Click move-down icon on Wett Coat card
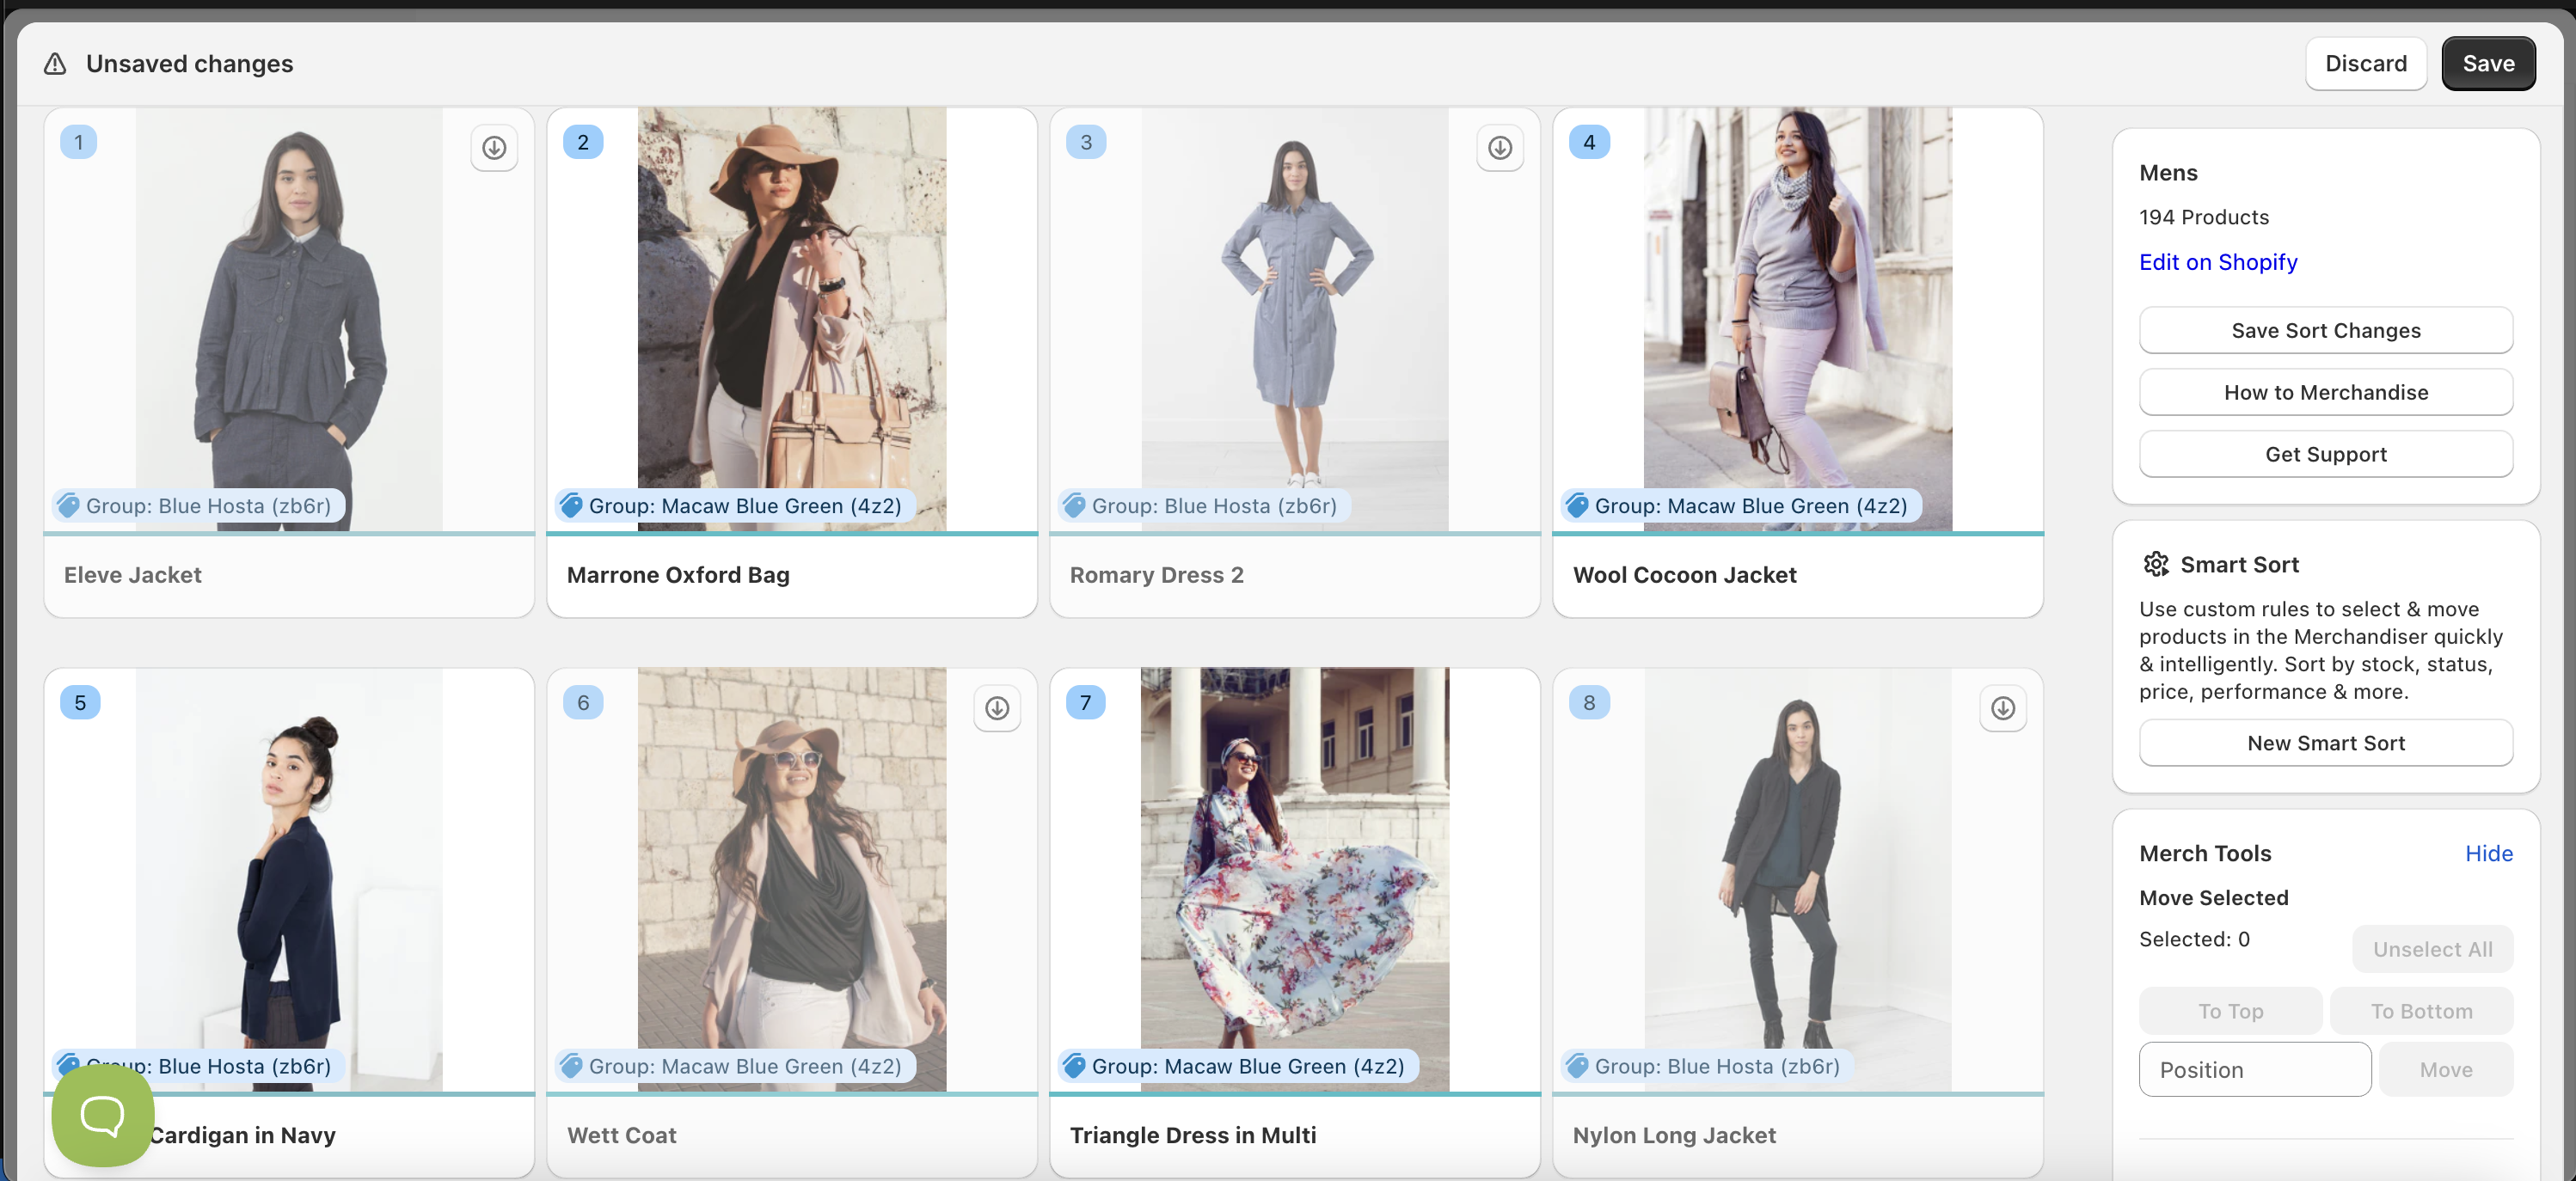The image size is (2576, 1181). tap(996, 708)
